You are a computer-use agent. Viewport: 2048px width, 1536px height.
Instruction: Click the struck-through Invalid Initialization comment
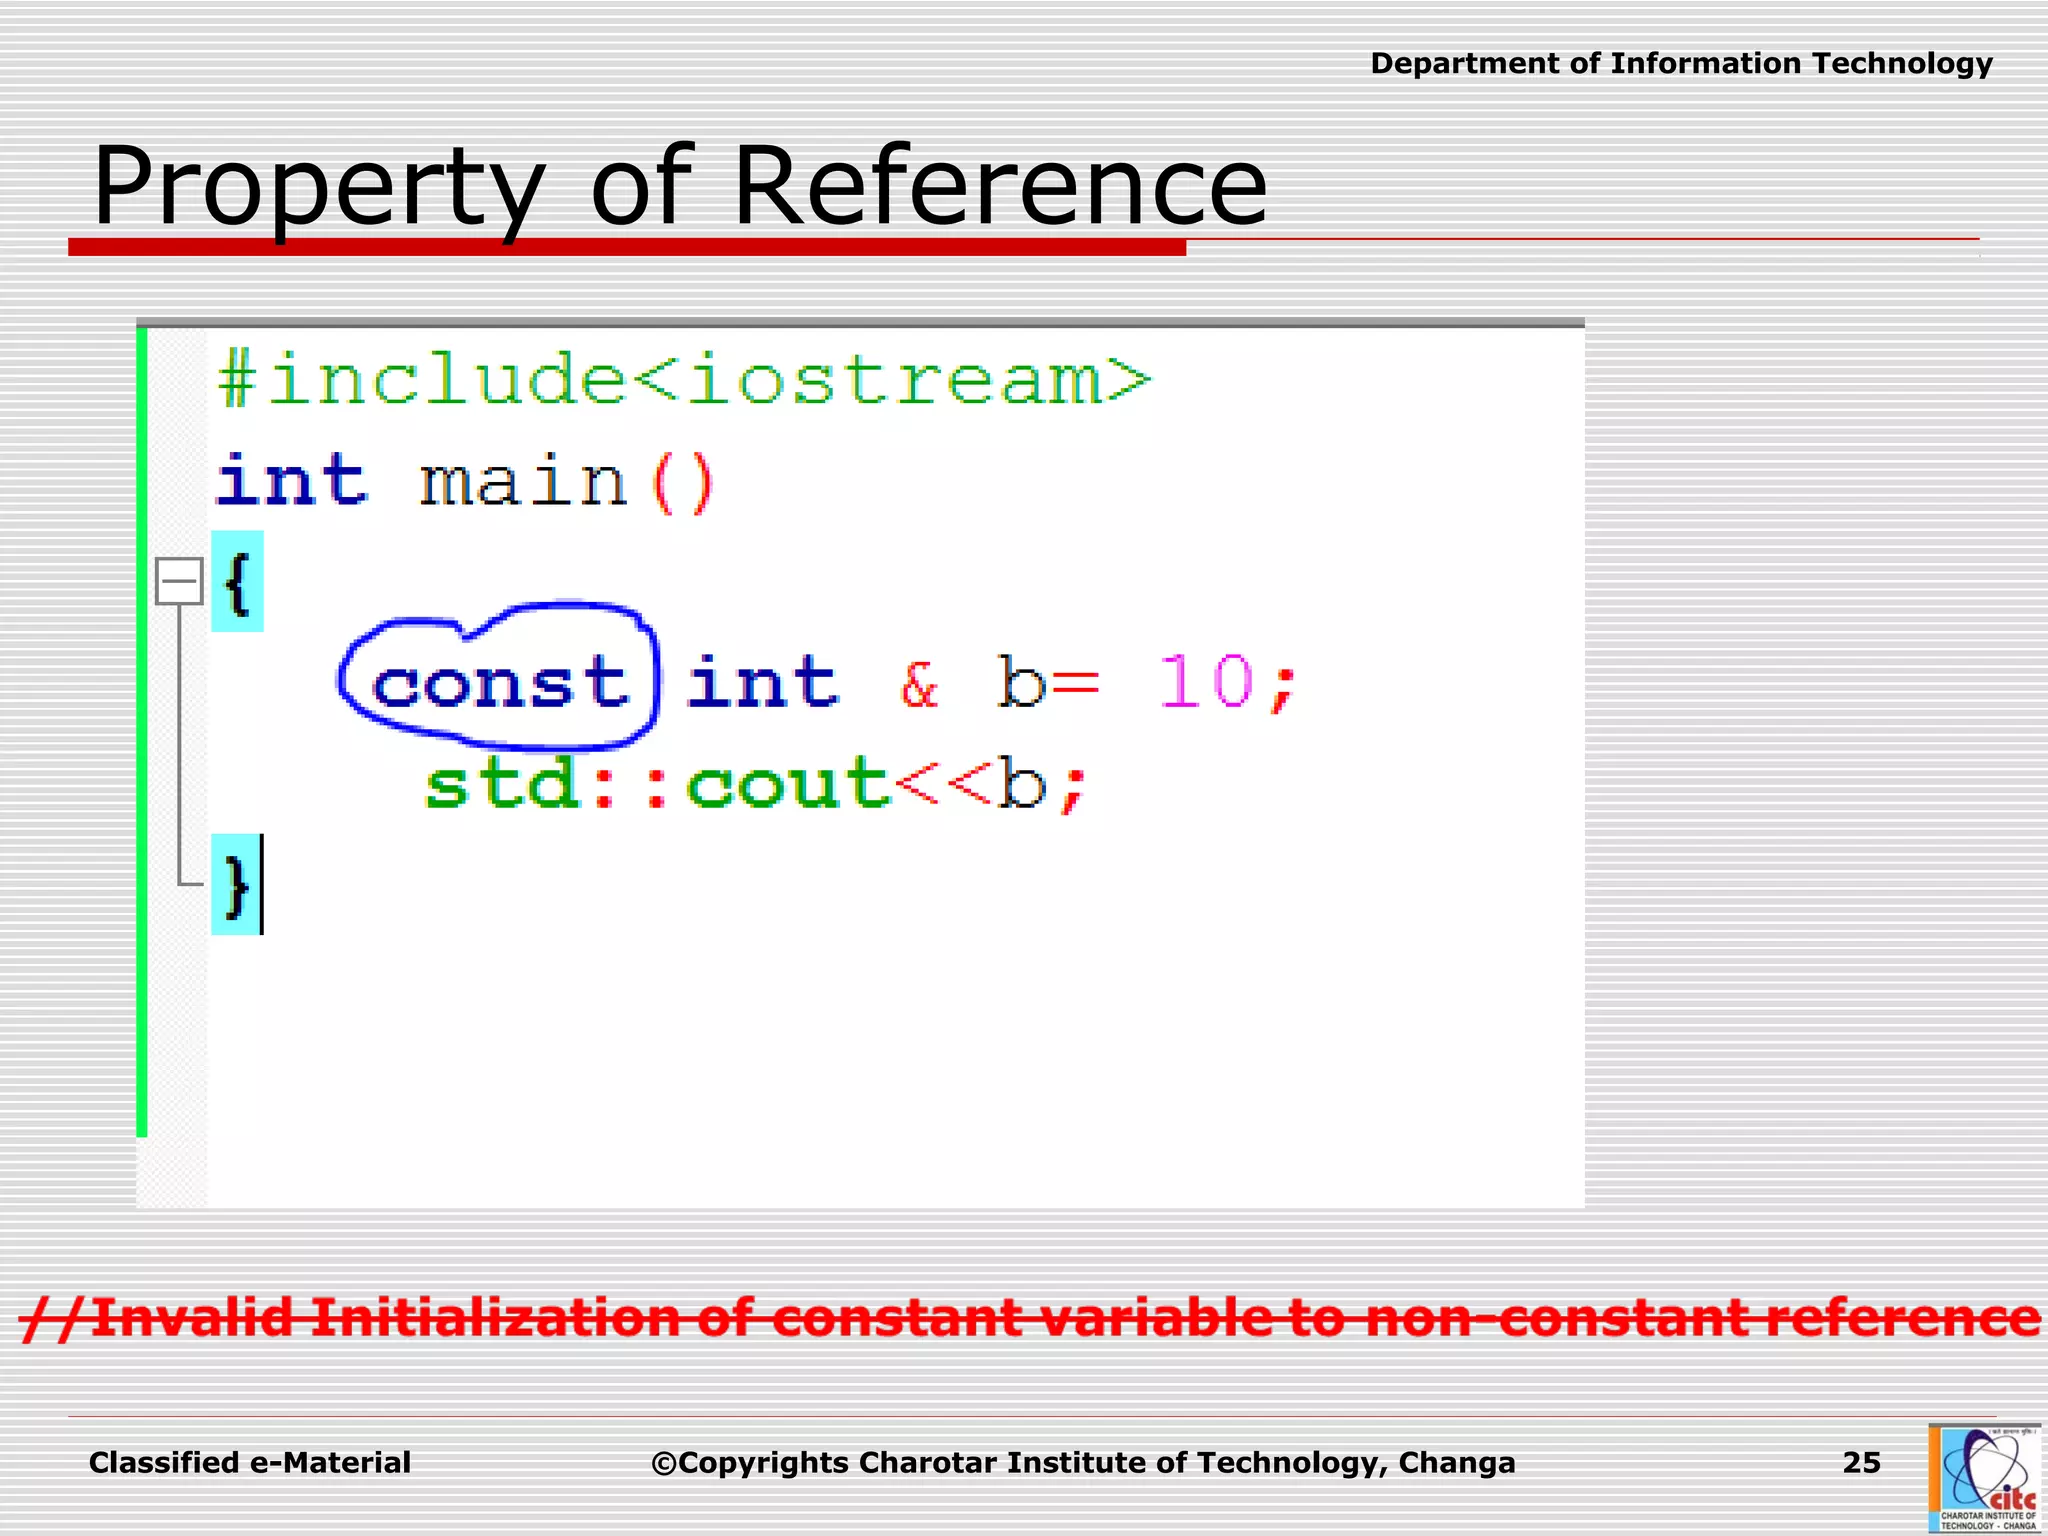1030,1318
